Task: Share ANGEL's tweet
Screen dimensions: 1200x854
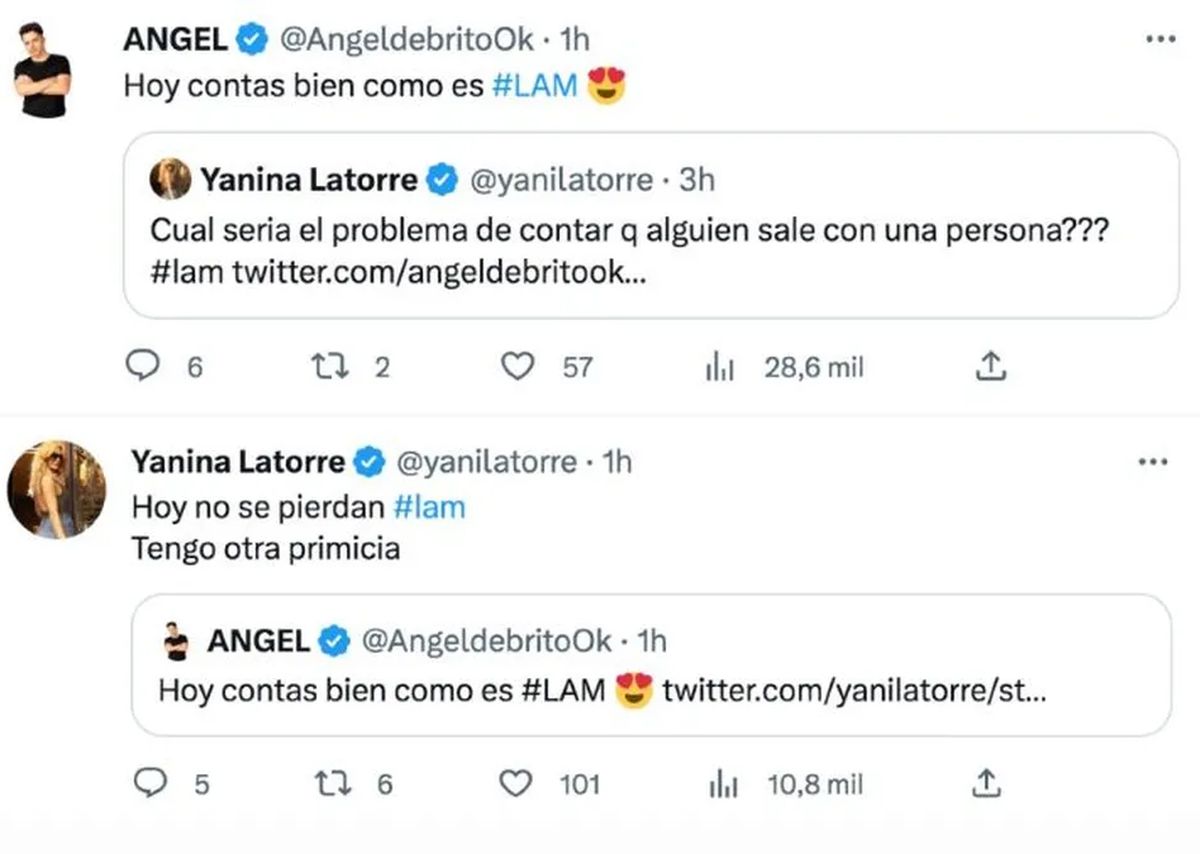Action: tap(989, 368)
